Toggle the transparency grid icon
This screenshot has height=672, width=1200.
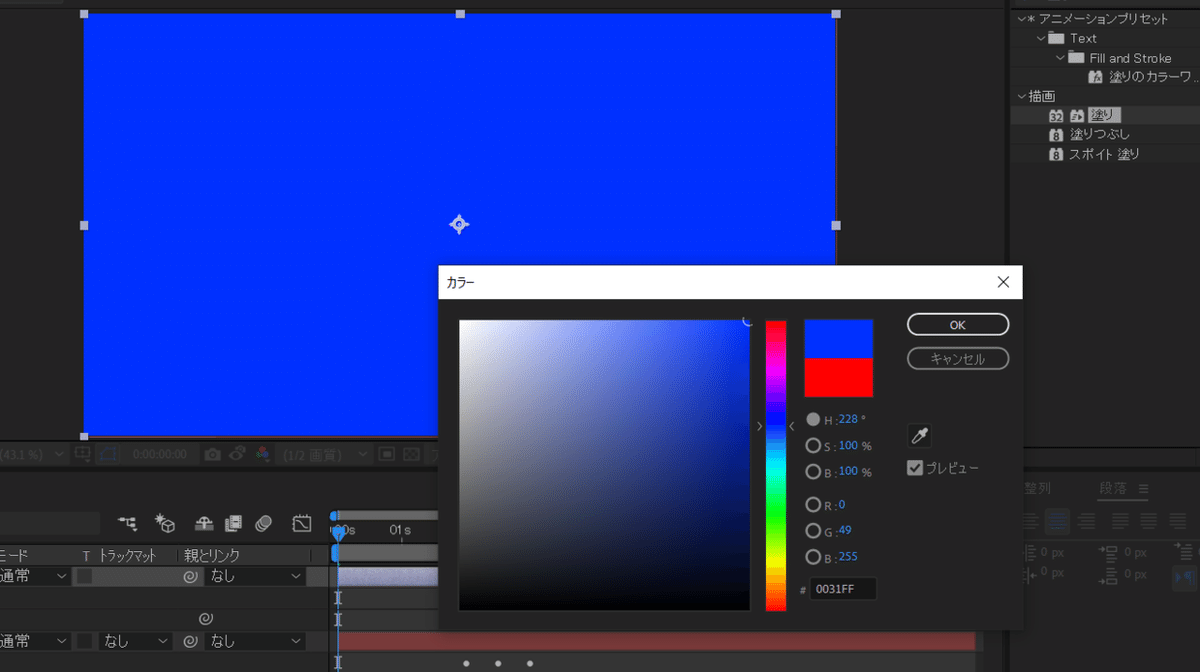[411, 454]
